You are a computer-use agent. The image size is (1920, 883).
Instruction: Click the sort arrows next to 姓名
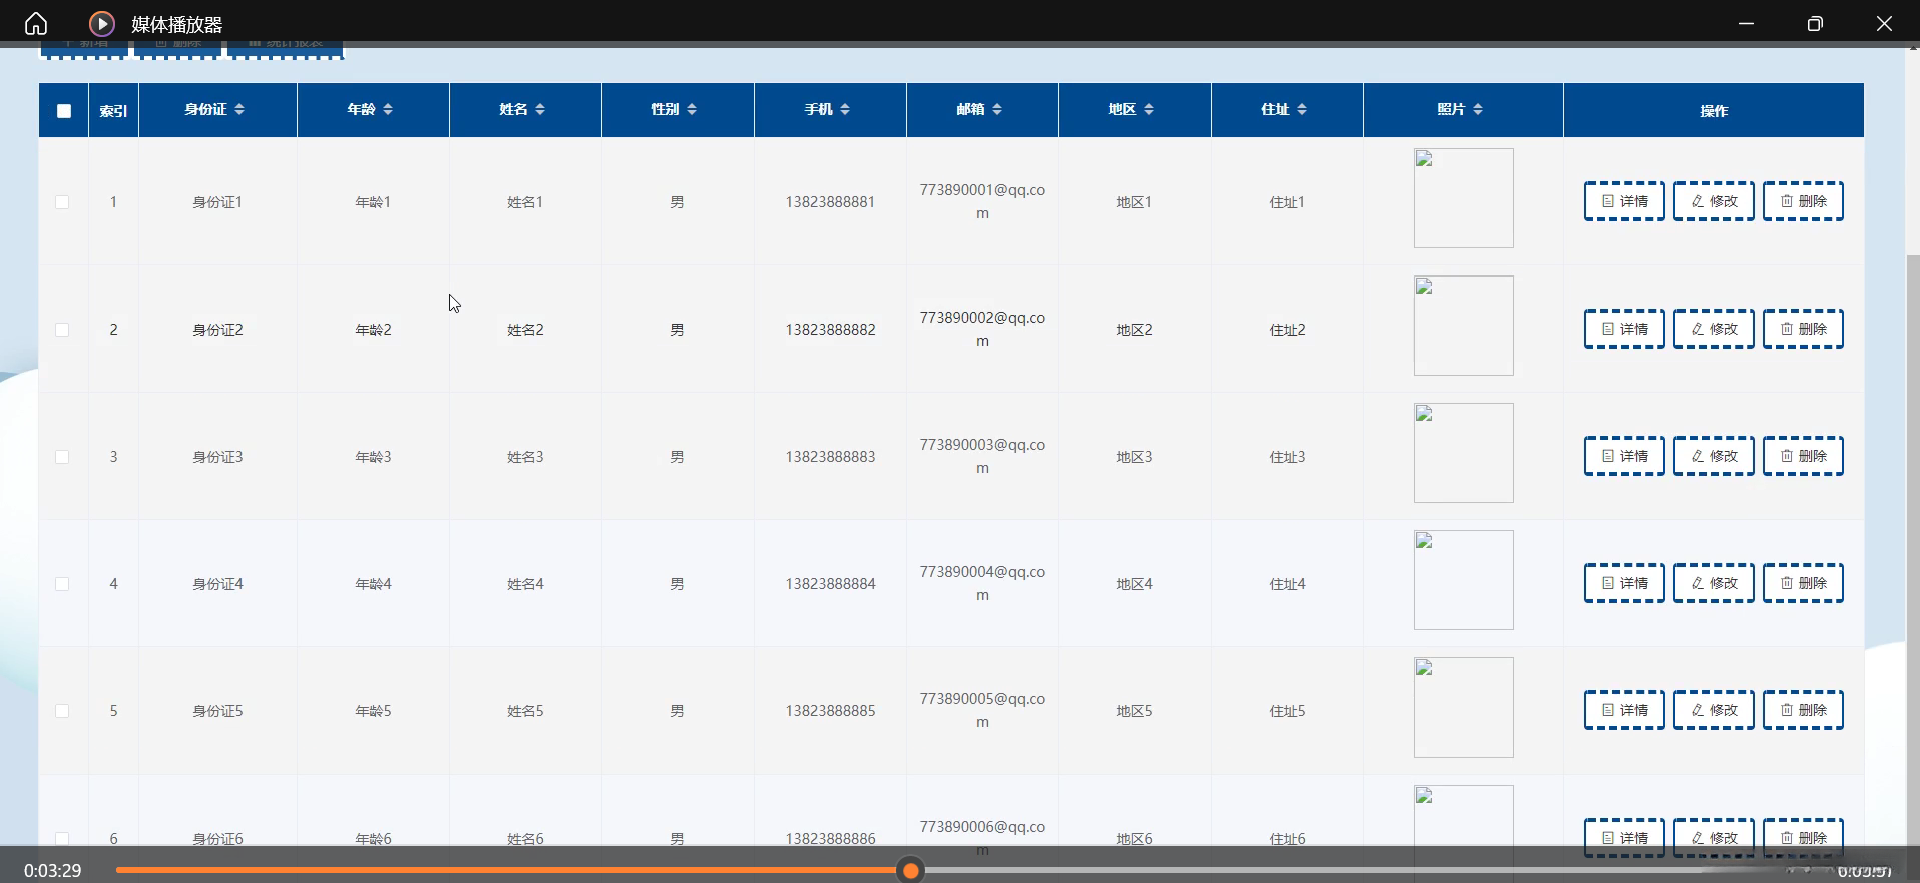click(540, 109)
